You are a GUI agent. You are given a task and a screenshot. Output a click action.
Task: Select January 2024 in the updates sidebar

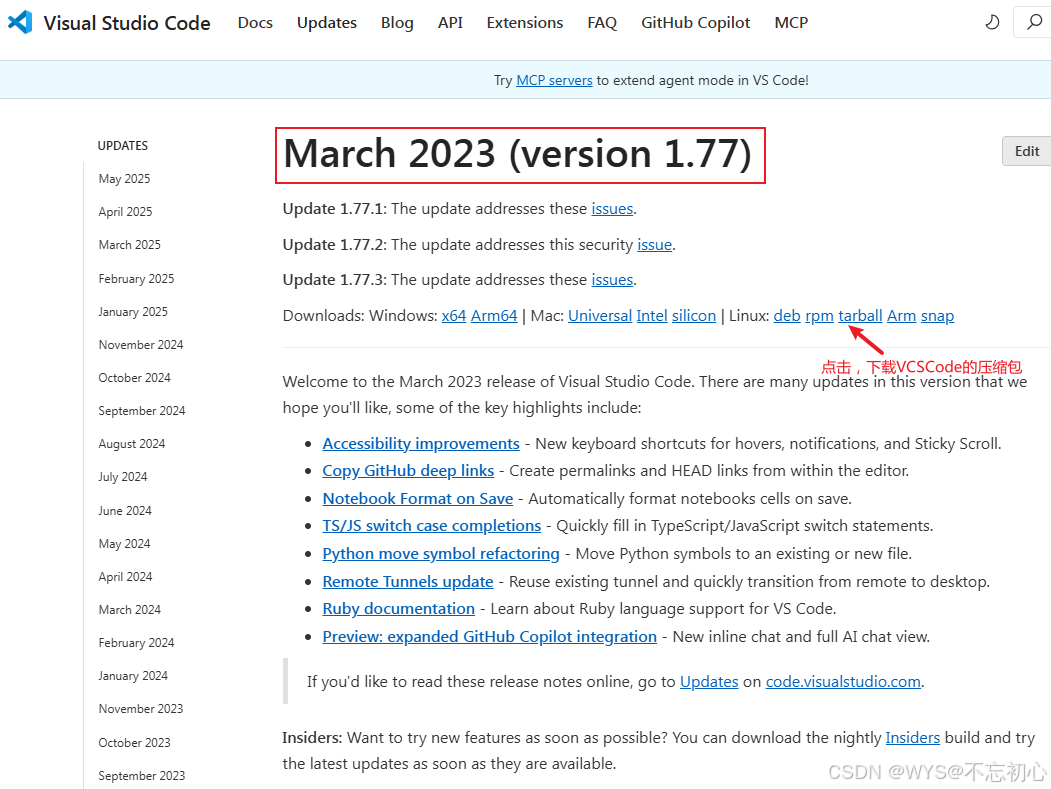133,676
